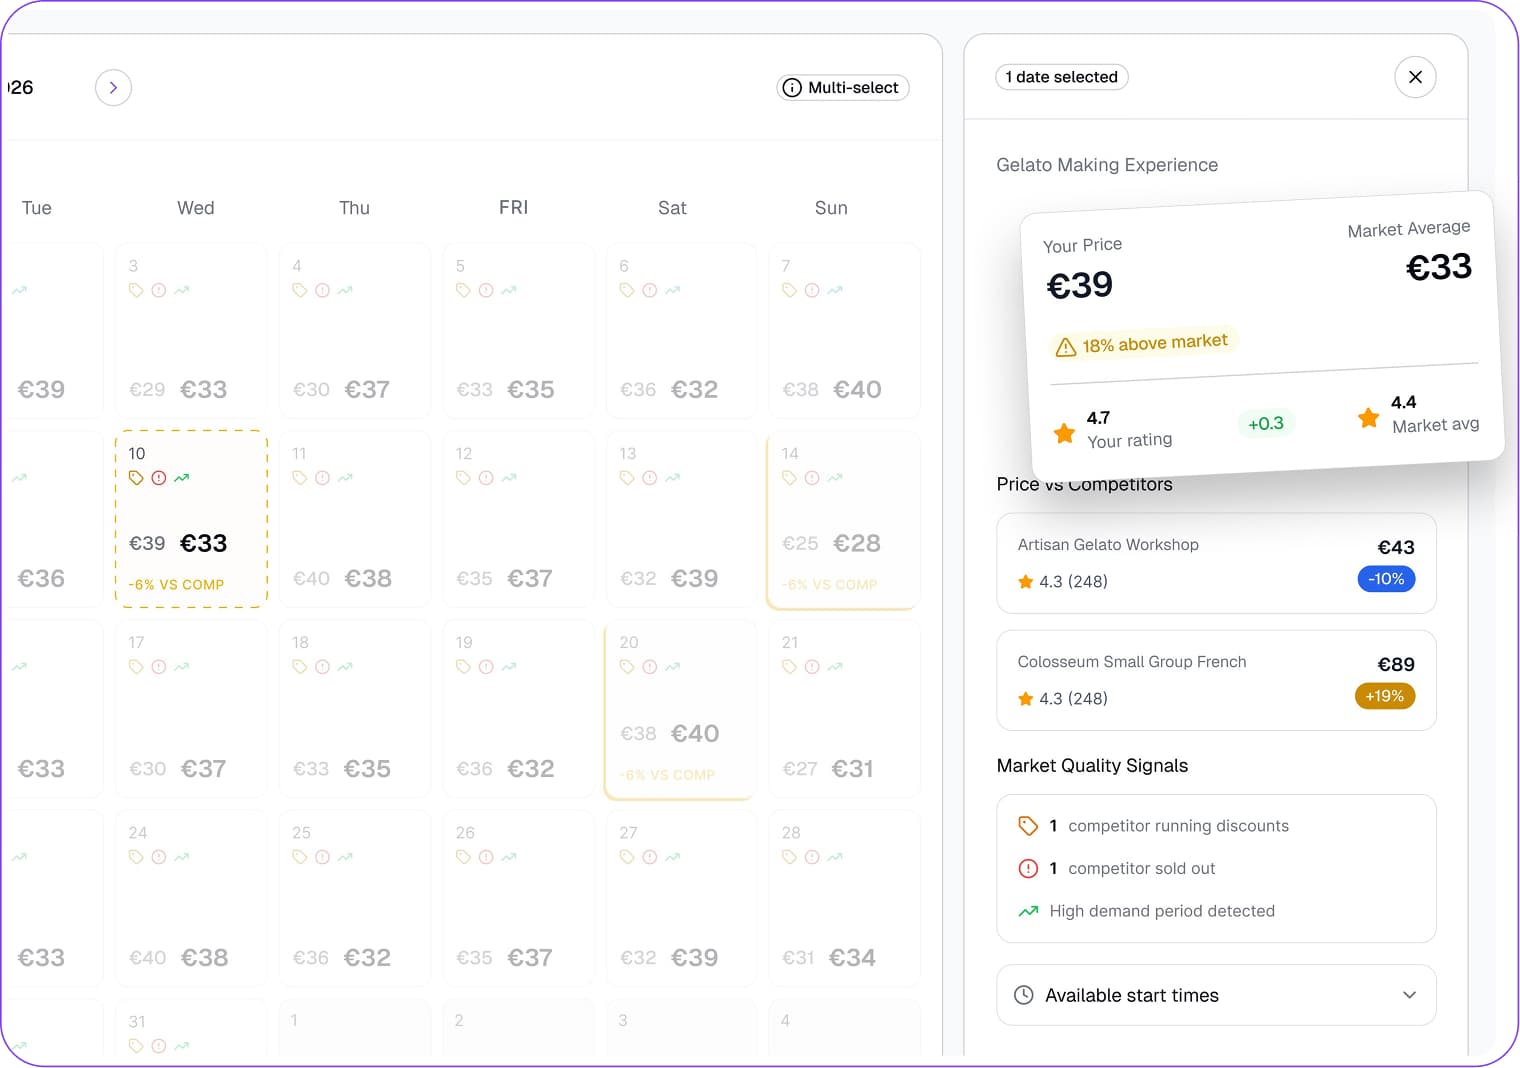Select Wednesday the 10th date cell
The height and width of the screenshot is (1068, 1520).
tap(191, 519)
